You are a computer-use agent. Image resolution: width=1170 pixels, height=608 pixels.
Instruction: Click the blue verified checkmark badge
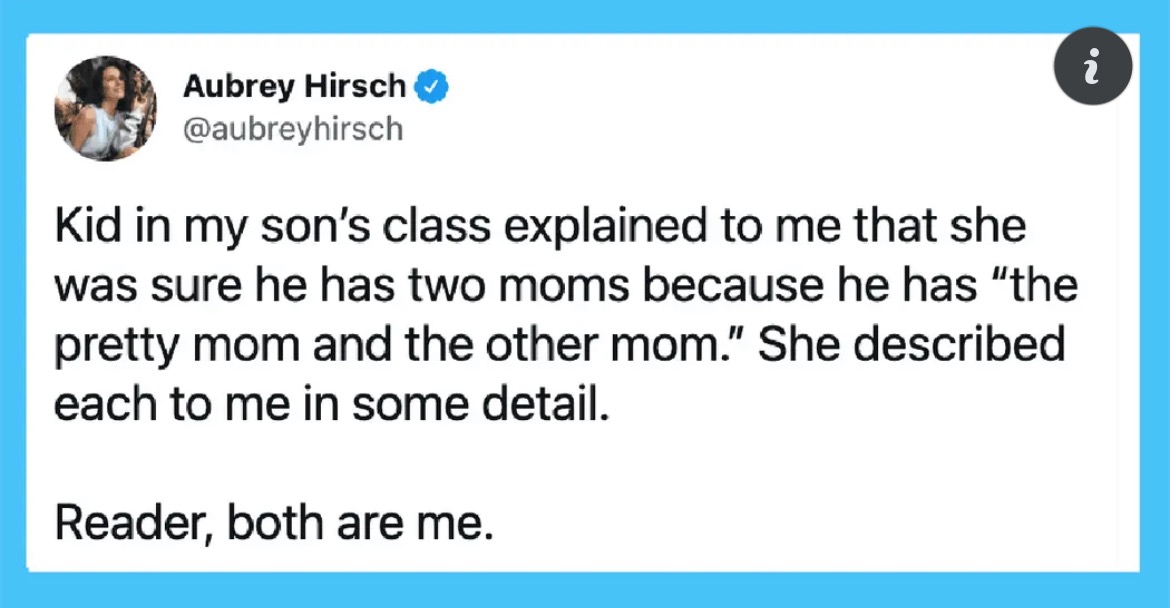click(431, 87)
